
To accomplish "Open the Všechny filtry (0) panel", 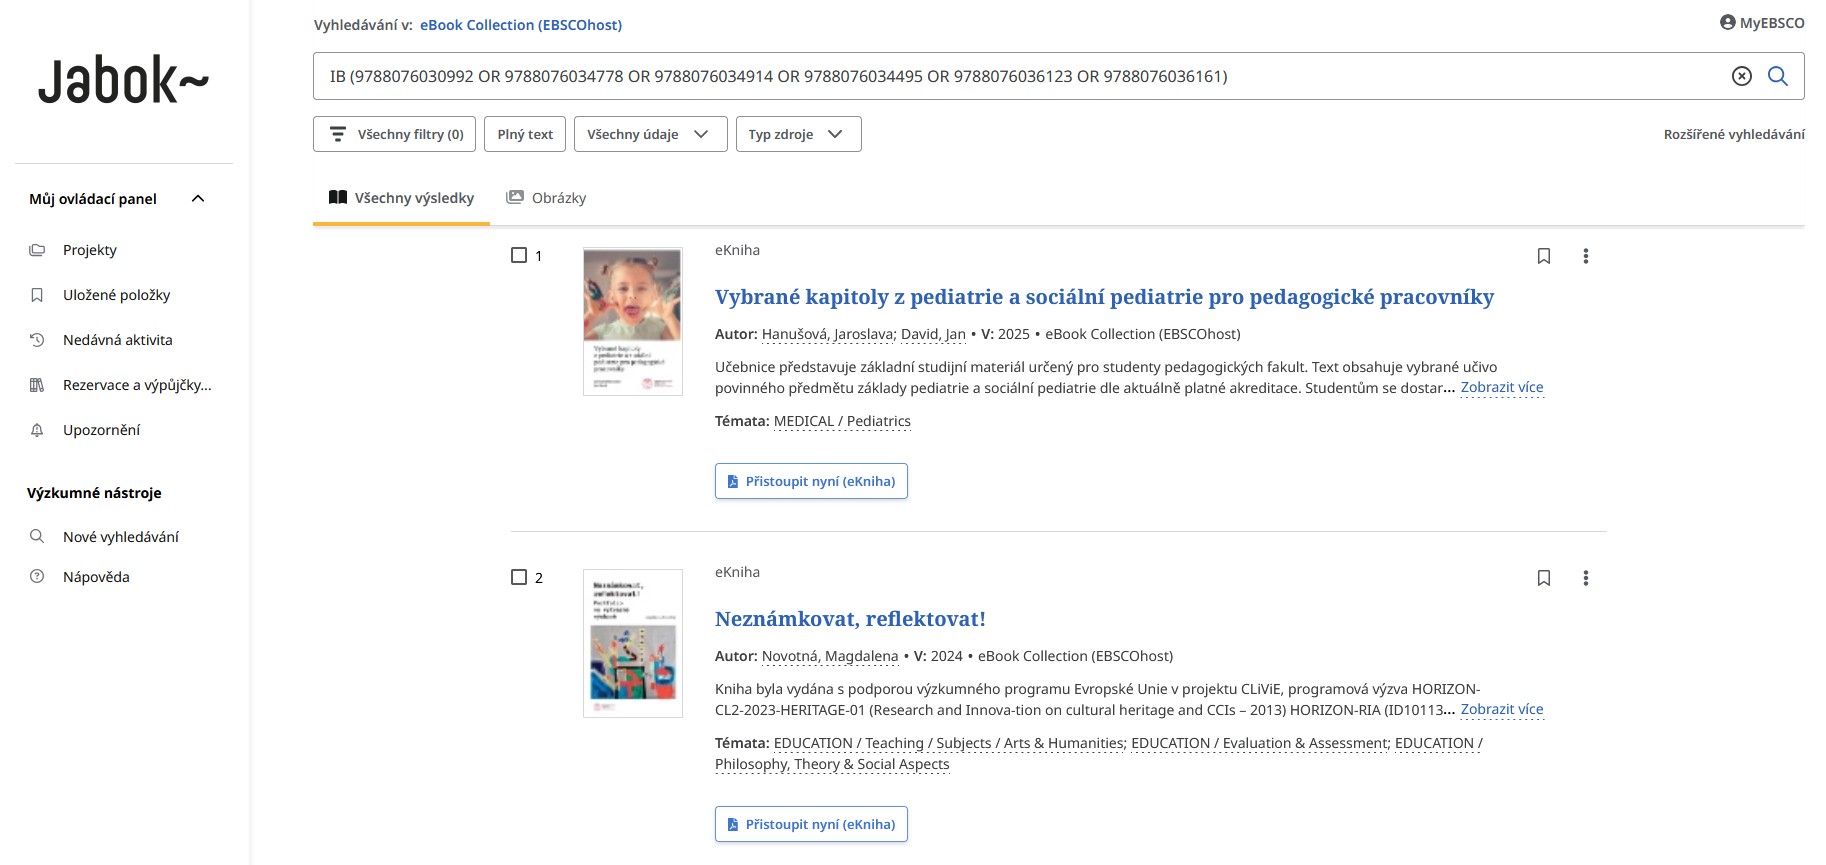I will point(394,134).
